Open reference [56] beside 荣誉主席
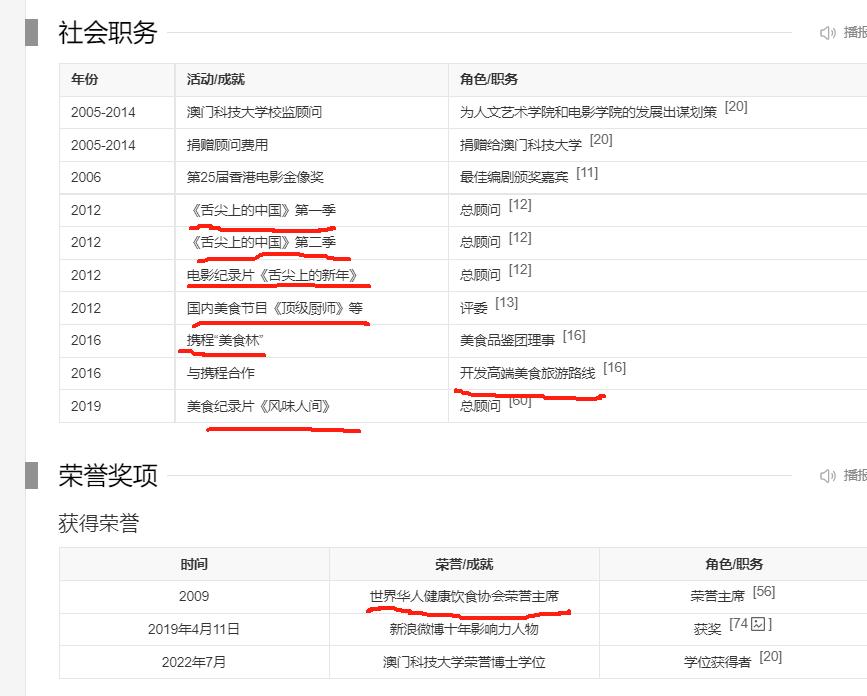This screenshot has height=696, width=867. pos(764,592)
